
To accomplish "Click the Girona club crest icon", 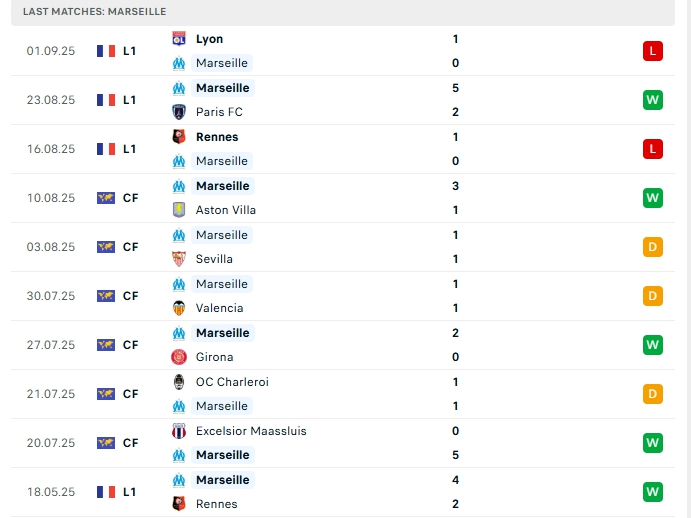I will pyautogui.click(x=179, y=357).
